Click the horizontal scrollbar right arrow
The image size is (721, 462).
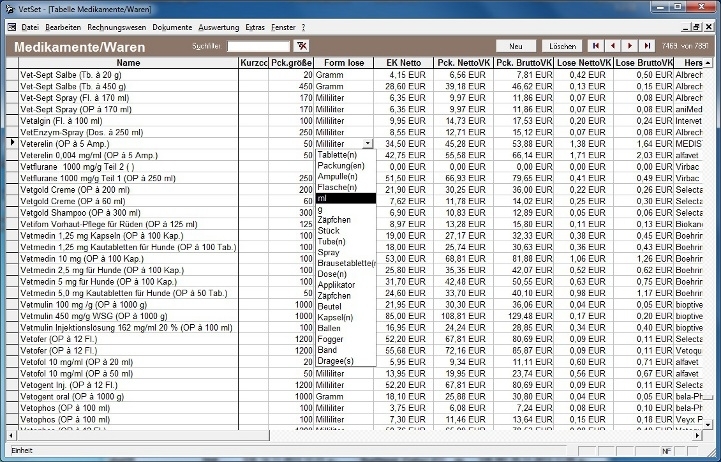tap(698, 435)
